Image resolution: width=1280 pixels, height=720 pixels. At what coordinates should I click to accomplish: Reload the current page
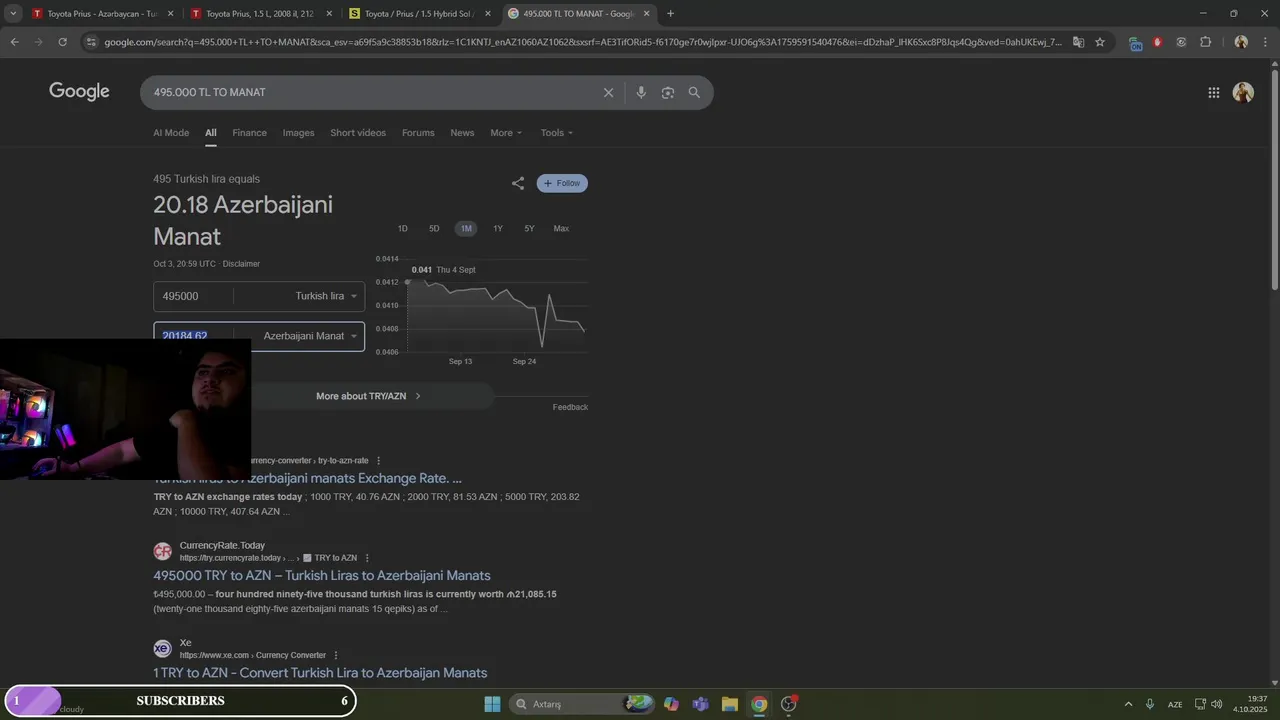click(62, 42)
